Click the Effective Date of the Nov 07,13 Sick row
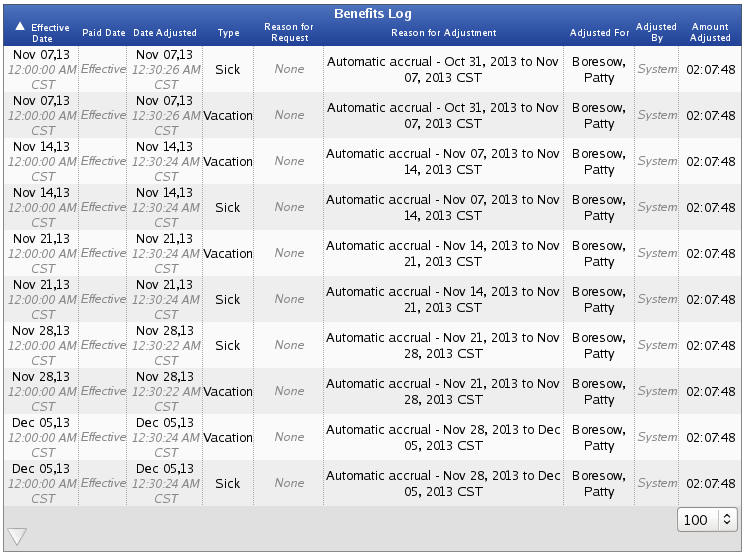Image resolution: width=745 pixels, height=558 pixels. [x=42, y=69]
